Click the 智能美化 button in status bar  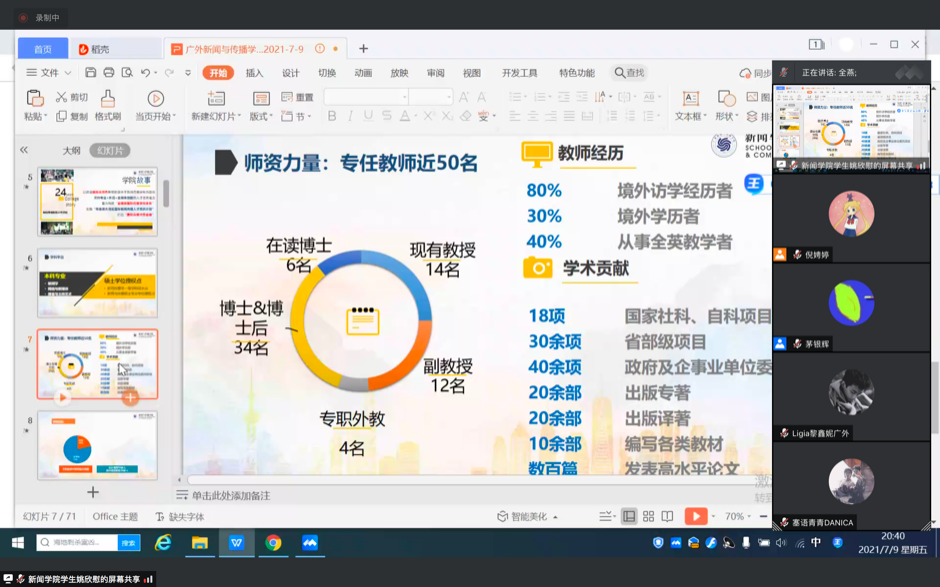pos(527,516)
